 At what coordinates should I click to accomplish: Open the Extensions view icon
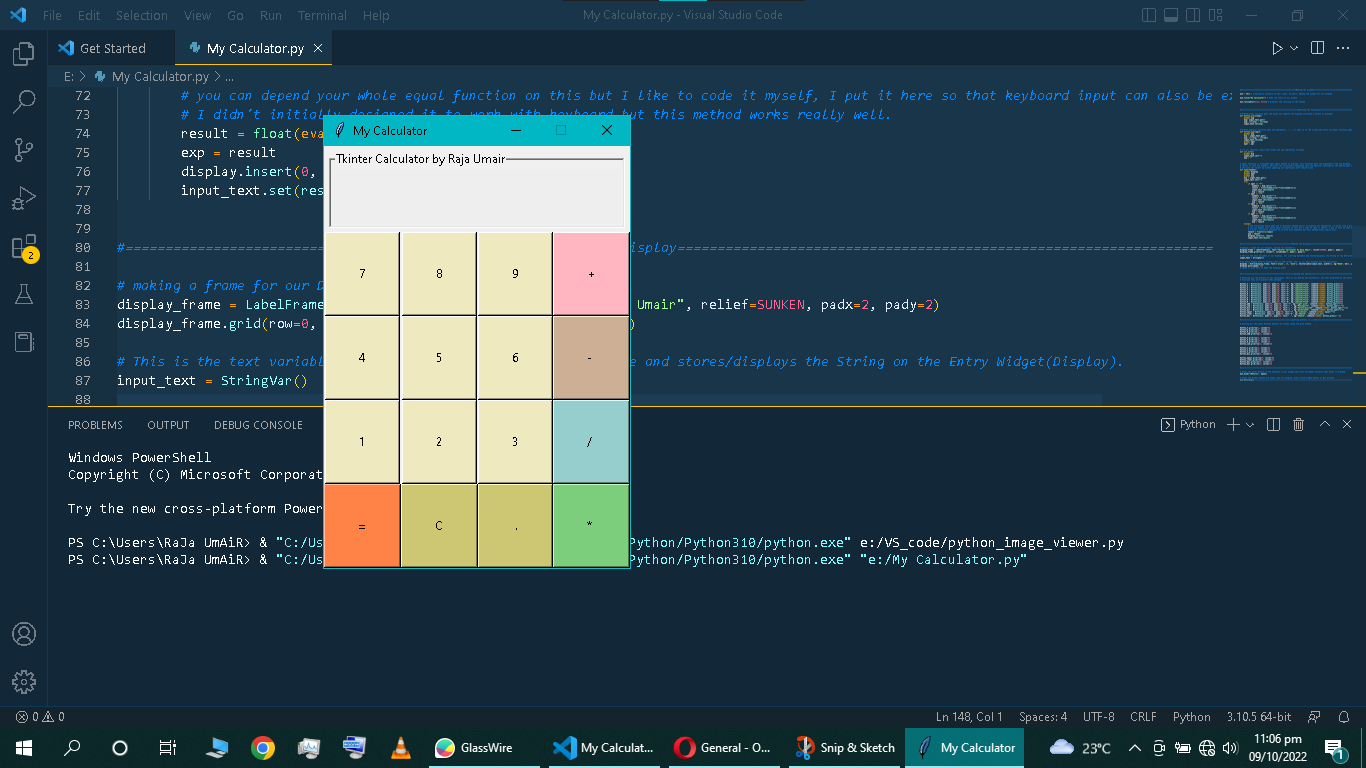[x=24, y=246]
